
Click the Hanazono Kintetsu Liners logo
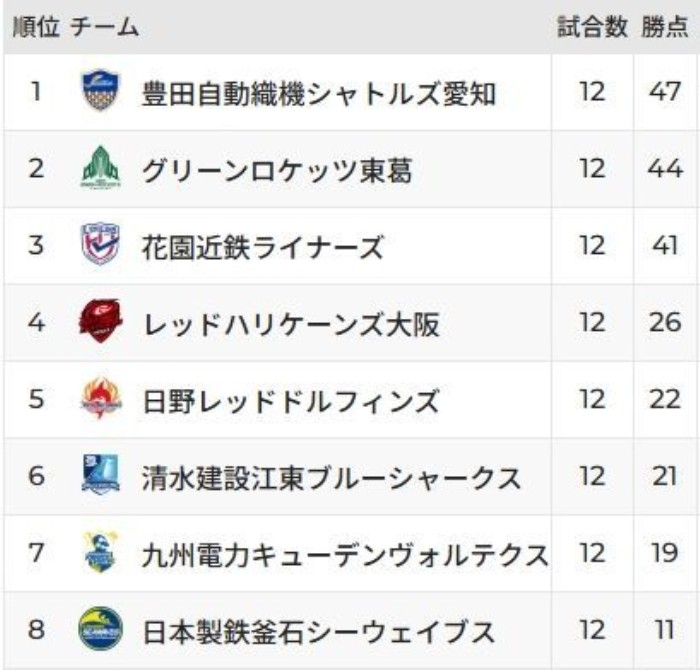pyautogui.click(x=101, y=244)
